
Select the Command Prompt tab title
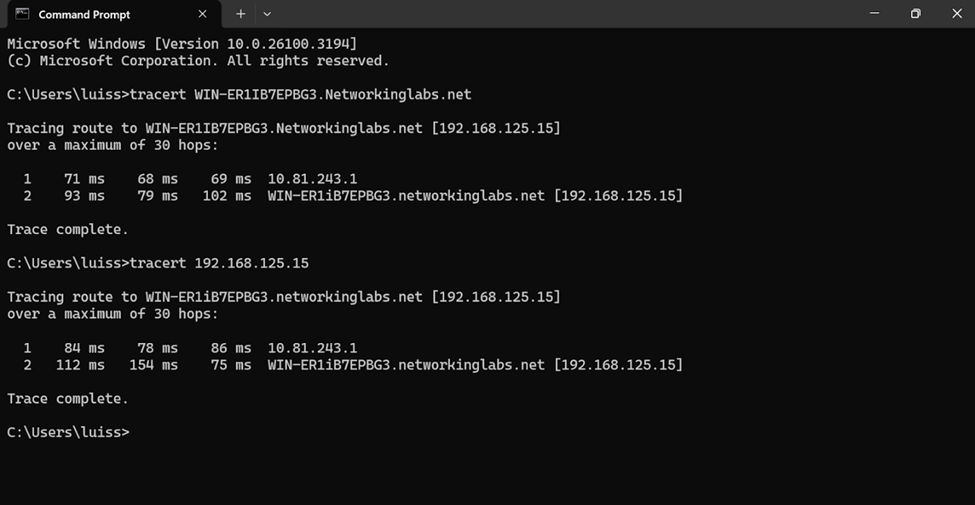tap(85, 14)
